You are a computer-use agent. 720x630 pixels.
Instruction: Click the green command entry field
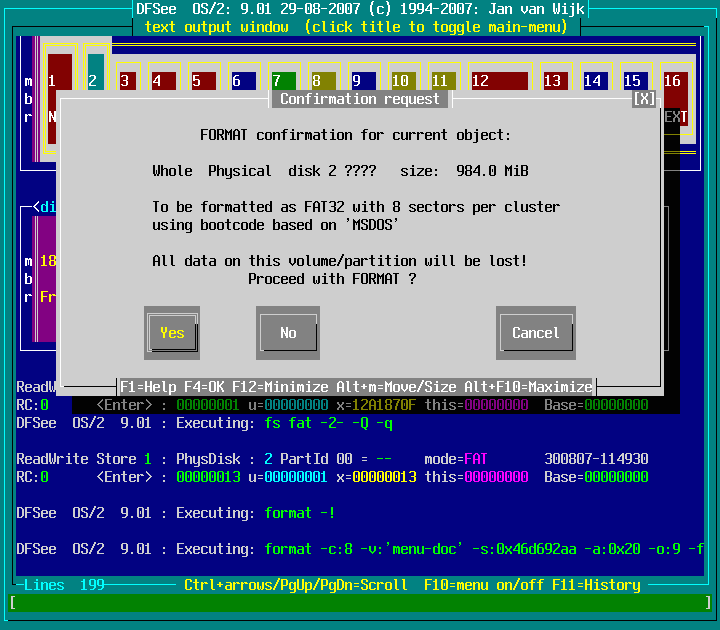pos(360,602)
